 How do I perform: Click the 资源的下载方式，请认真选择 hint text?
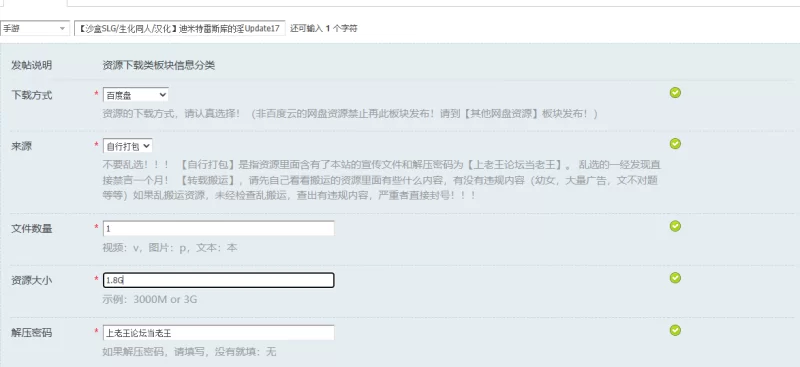click(350, 113)
